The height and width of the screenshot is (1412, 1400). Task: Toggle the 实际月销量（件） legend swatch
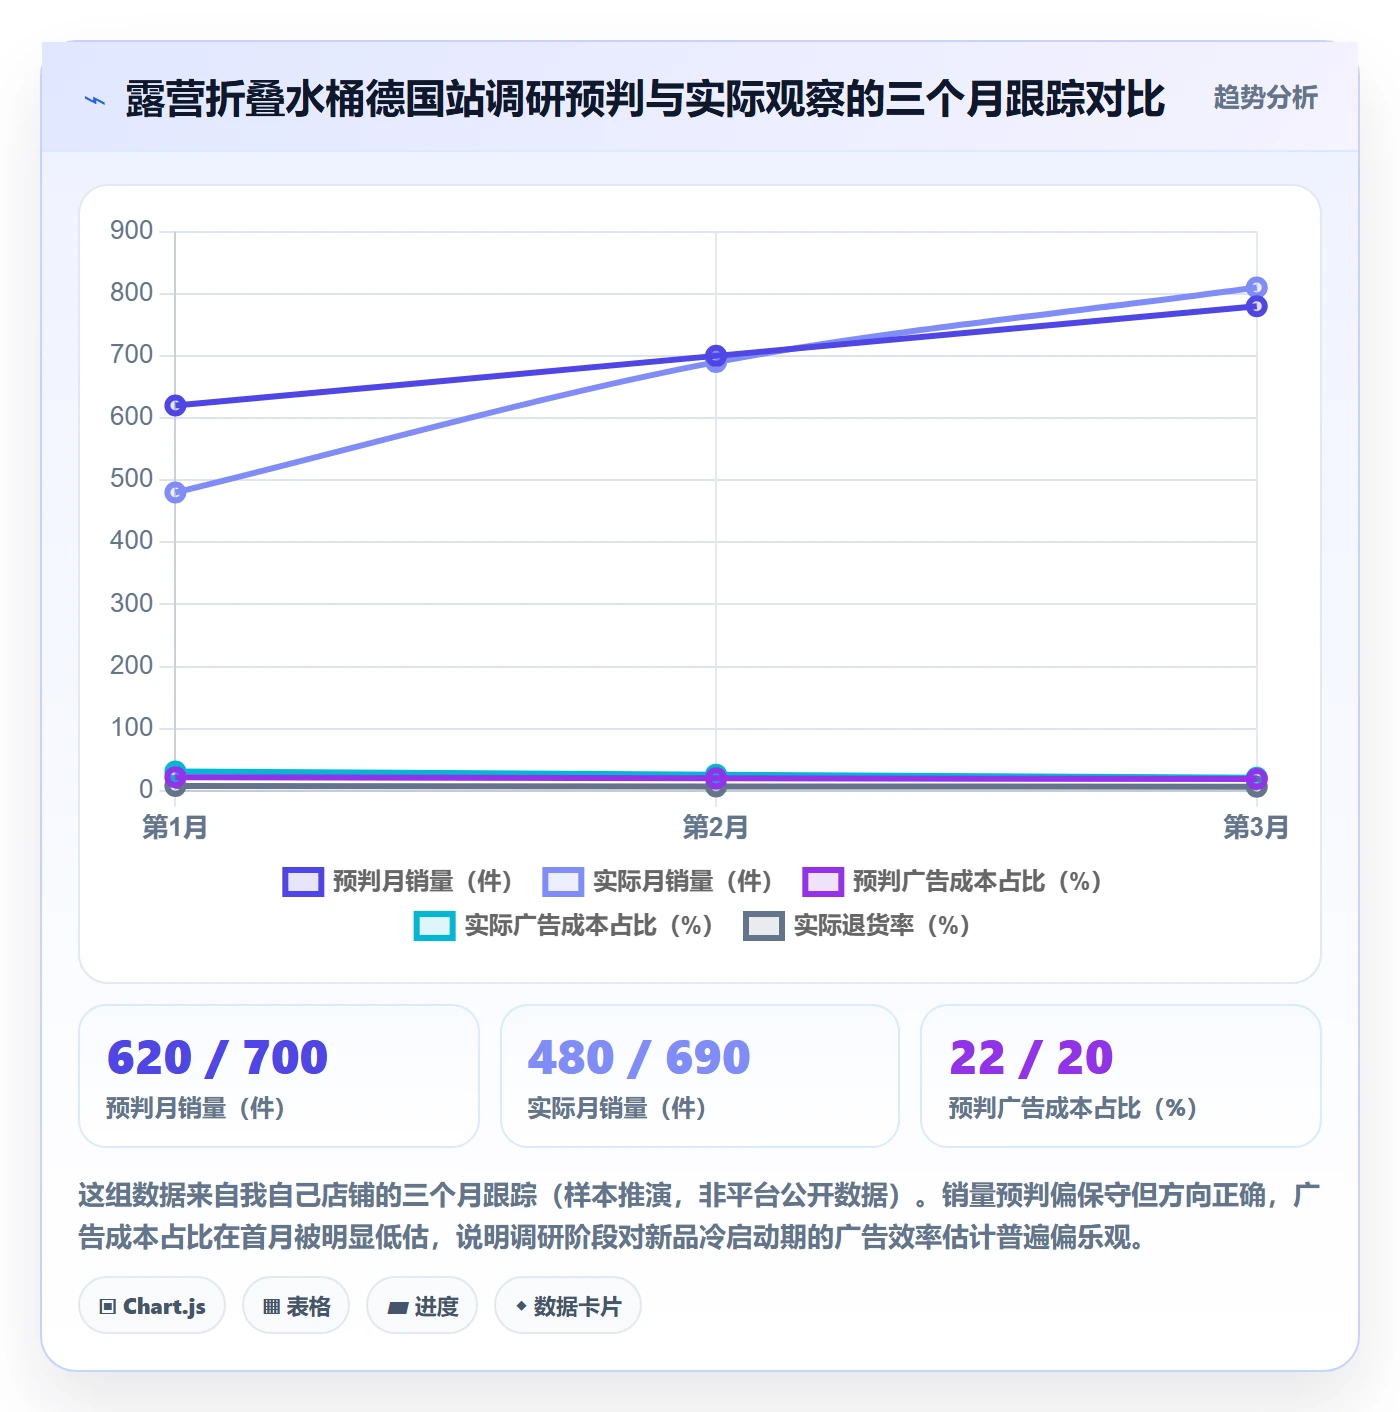pos(563,882)
